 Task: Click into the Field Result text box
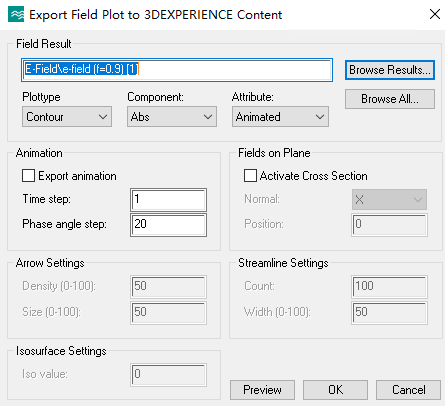[177, 70]
